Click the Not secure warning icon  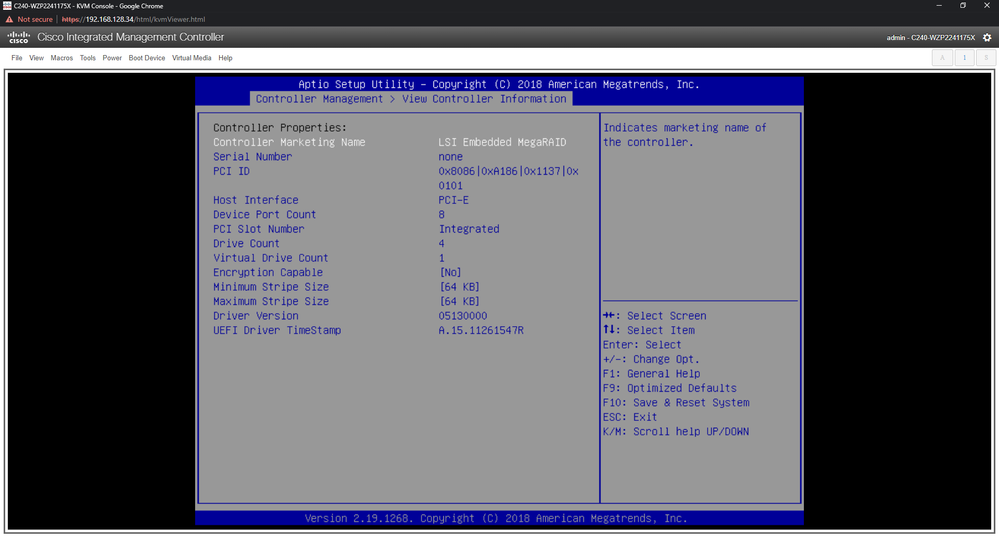tap(9, 19)
